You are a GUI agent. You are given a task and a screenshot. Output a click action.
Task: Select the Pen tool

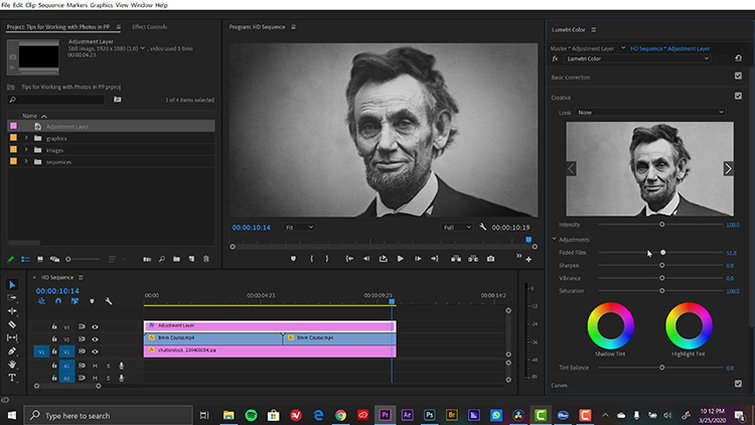(x=12, y=352)
